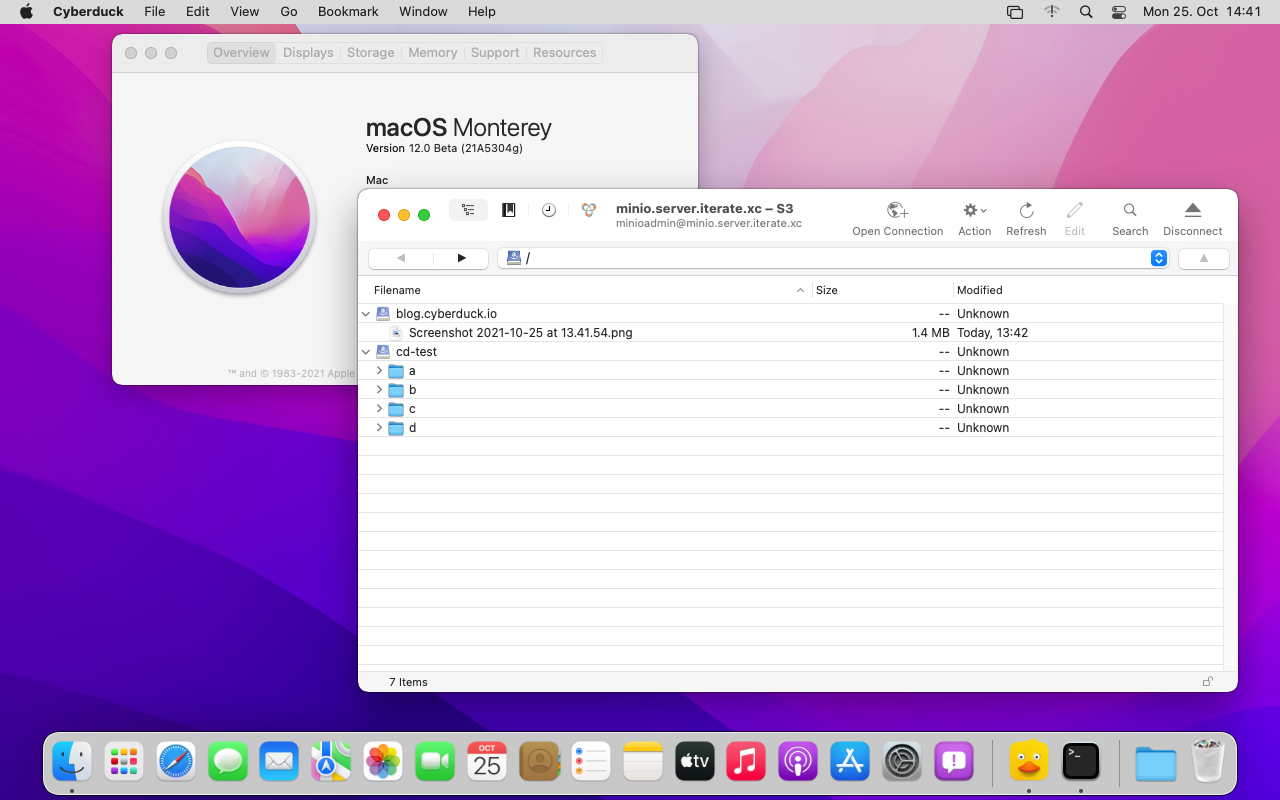This screenshot has width=1280, height=800.
Task: Open System Preferences from the Dock
Action: (902, 762)
